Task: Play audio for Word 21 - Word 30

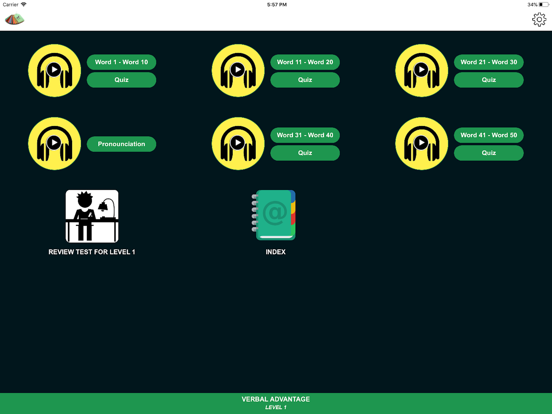Action: click(422, 70)
